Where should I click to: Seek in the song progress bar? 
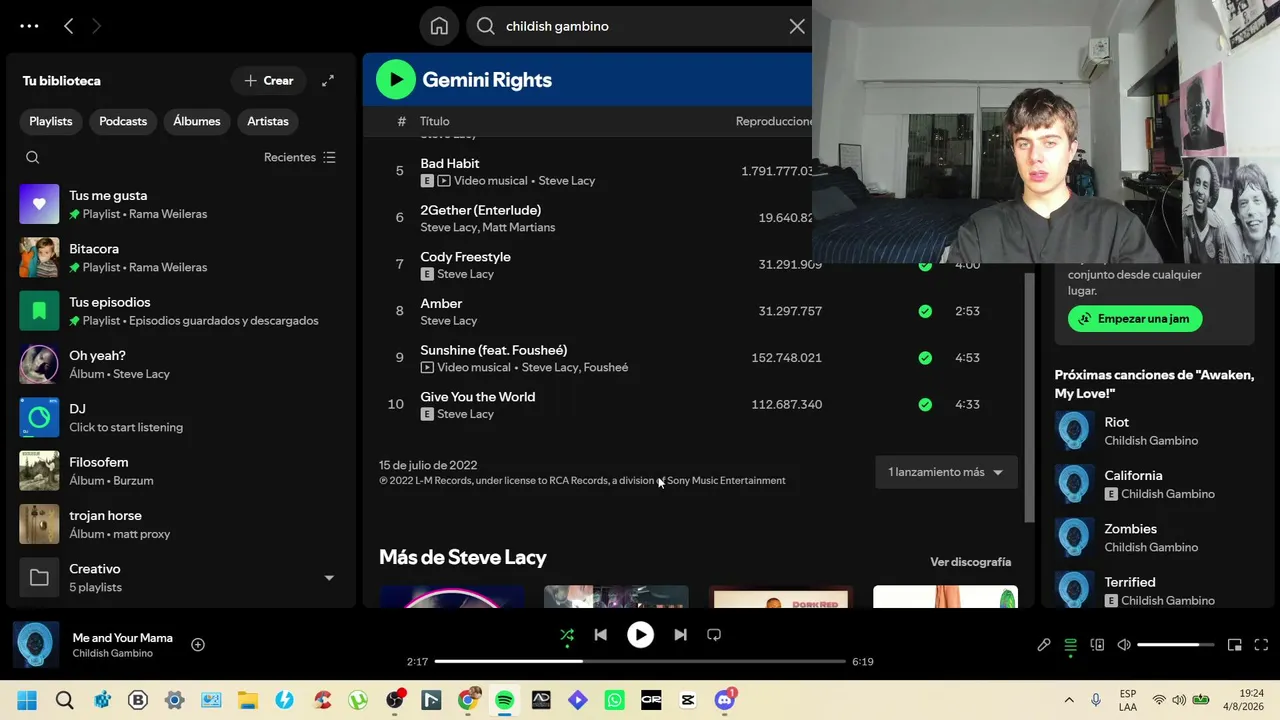640,661
